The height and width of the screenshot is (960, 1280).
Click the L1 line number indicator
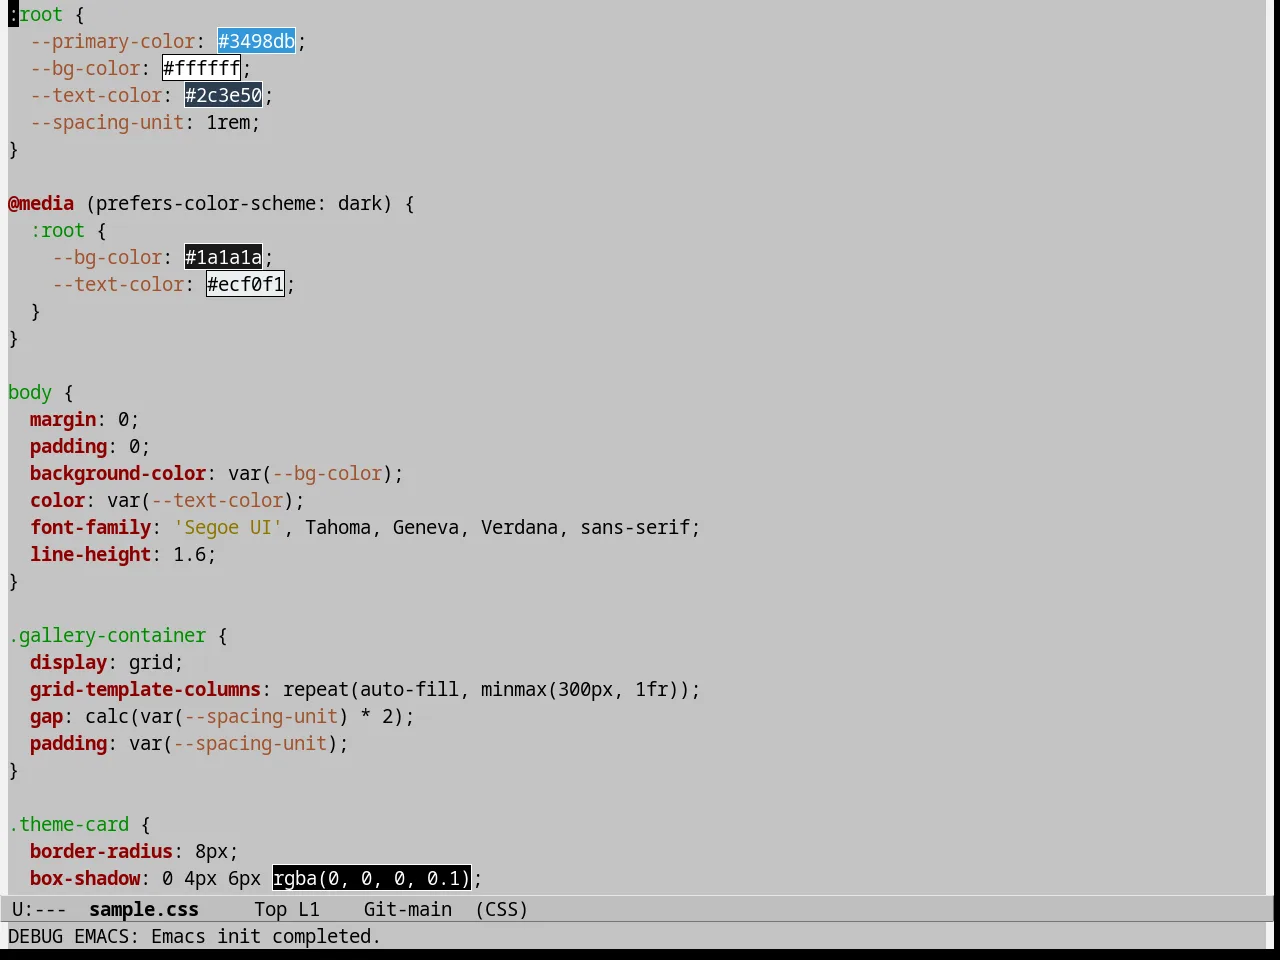pyautogui.click(x=309, y=909)
